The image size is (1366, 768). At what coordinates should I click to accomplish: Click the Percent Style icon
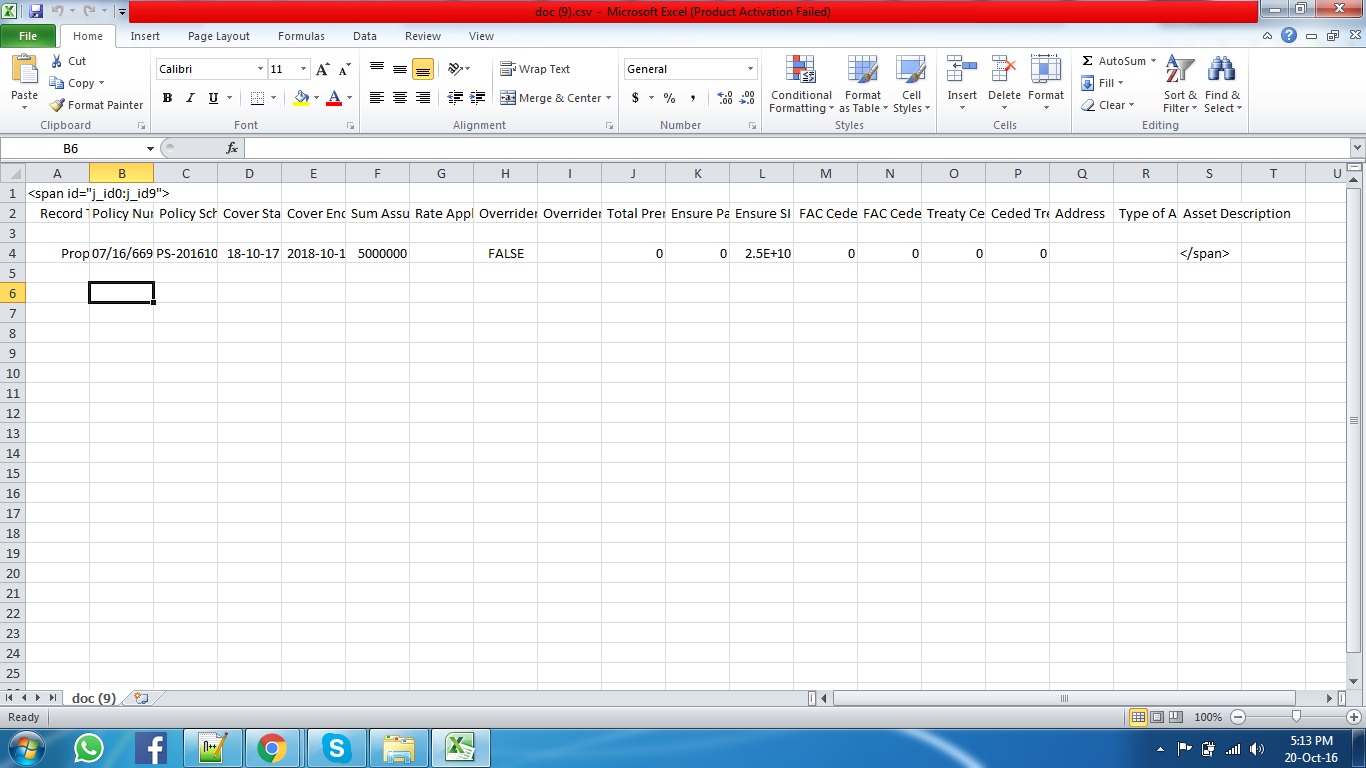pyautogui.click(x=669, y=98)
